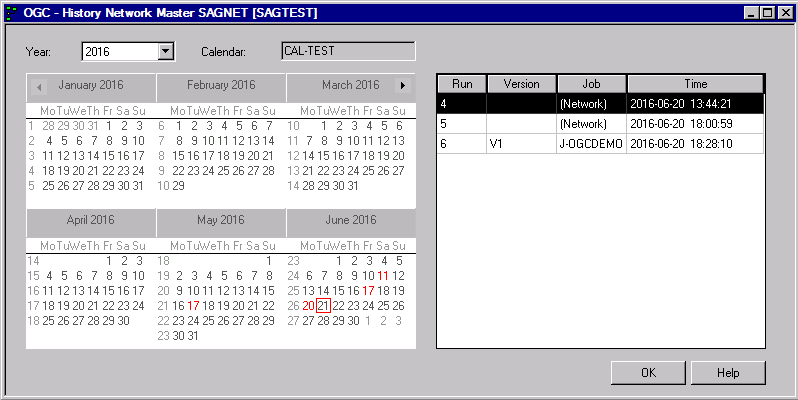The image size is (798, 400).
Task: Click the May 2016 month header
Action: pos(221,220)
